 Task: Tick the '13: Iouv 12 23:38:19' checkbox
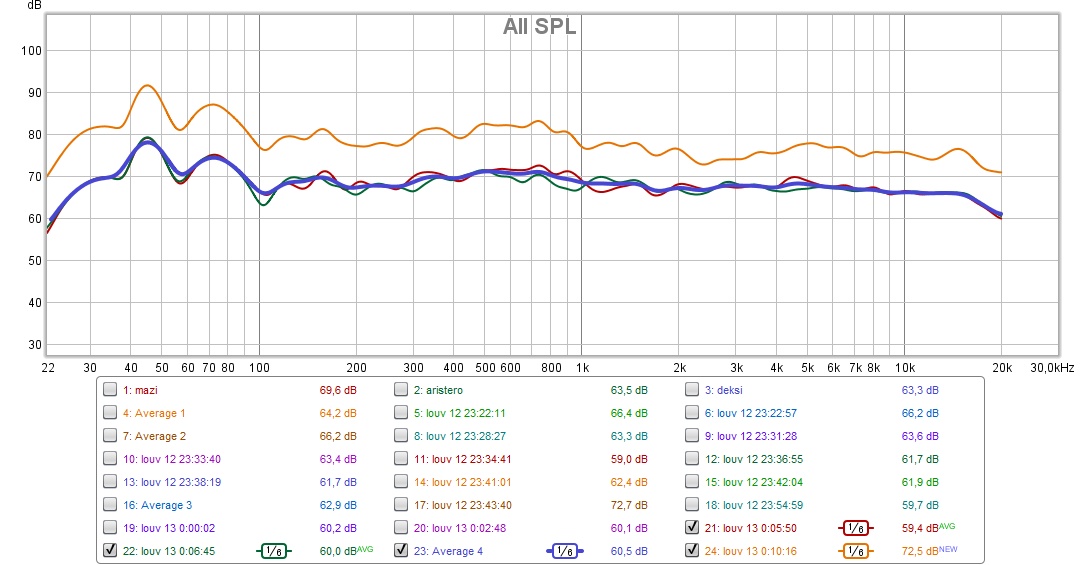click(110, 482)
